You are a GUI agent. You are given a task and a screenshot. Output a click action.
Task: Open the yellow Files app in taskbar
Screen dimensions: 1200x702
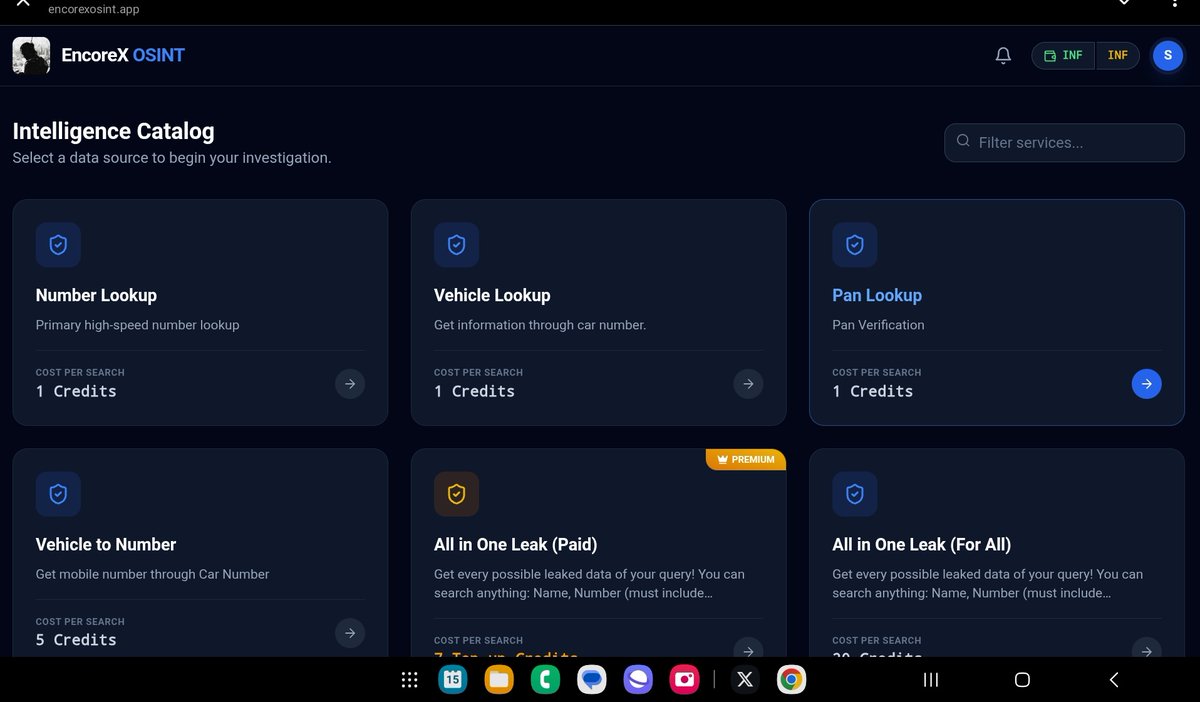click(x=499, y=680)
